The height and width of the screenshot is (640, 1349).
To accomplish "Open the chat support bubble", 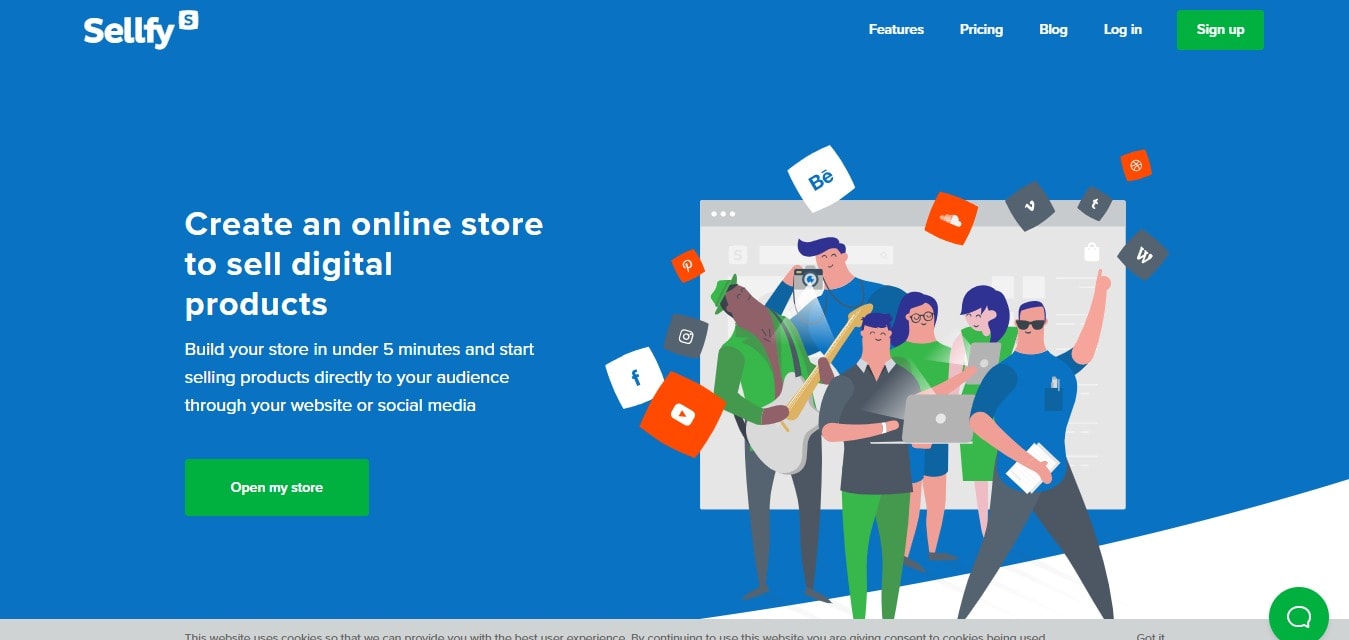I will (1298, 615).
